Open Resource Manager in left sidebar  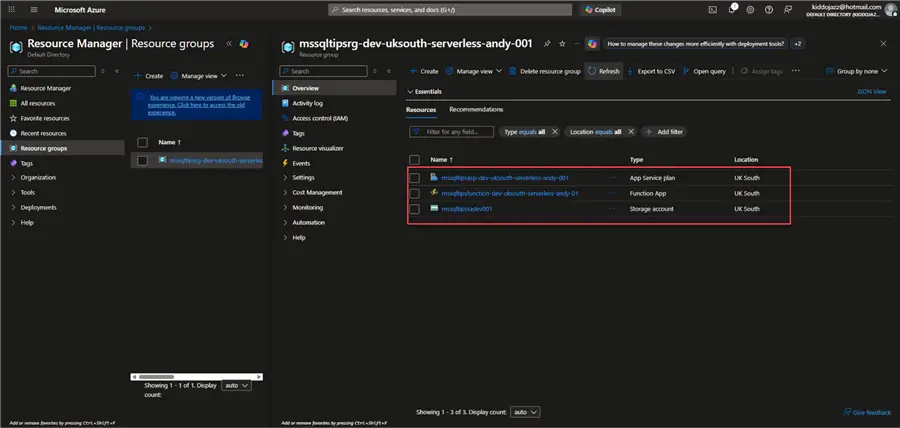tap(46, 88)
